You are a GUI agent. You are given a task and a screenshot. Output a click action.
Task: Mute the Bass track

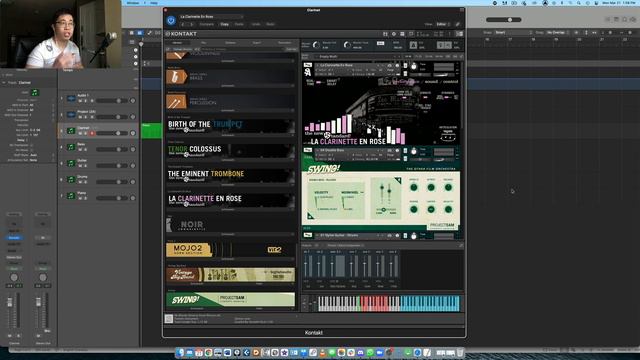80,149
